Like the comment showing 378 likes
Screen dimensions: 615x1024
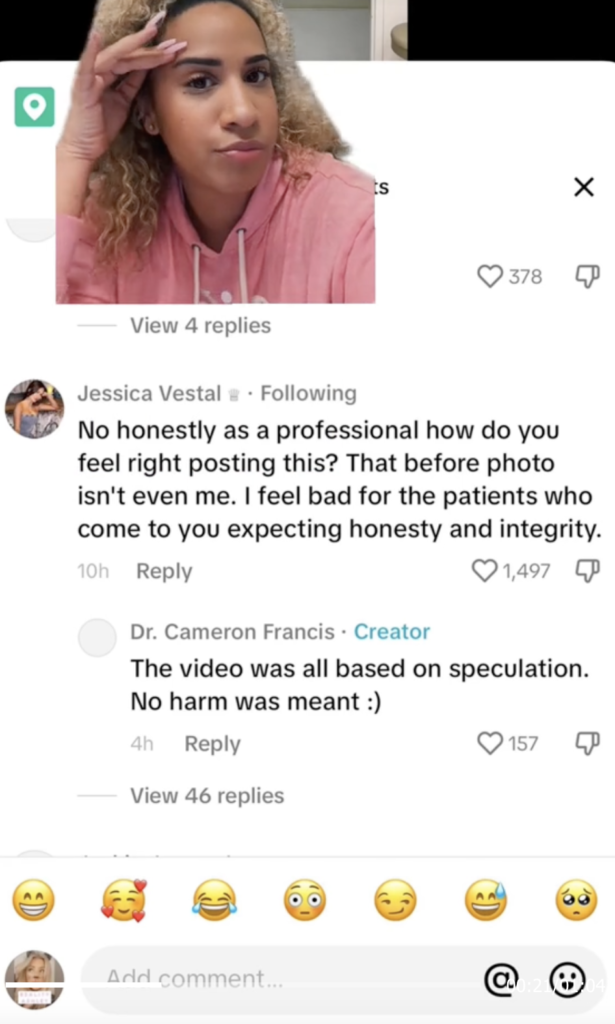(x=491, y=277)
